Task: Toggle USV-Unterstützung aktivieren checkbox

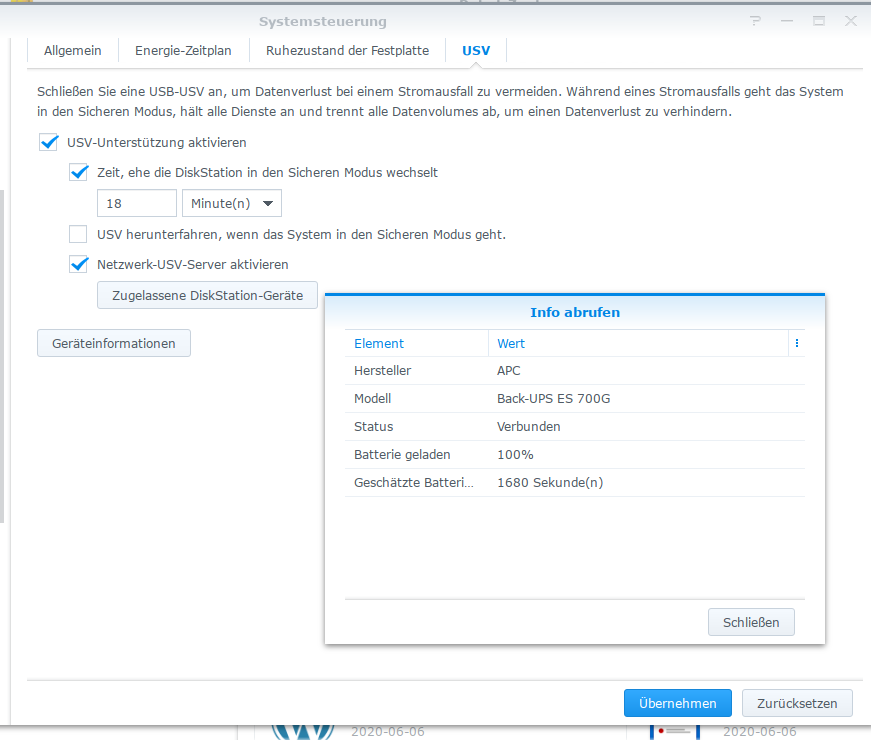Action: coord(49,142)
